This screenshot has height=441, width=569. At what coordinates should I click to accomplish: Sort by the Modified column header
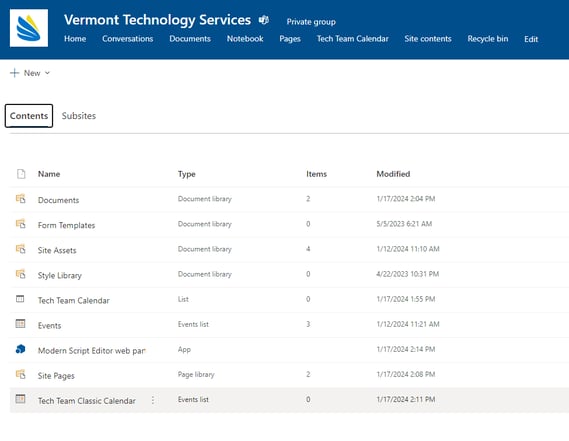(x=393, y=174)
